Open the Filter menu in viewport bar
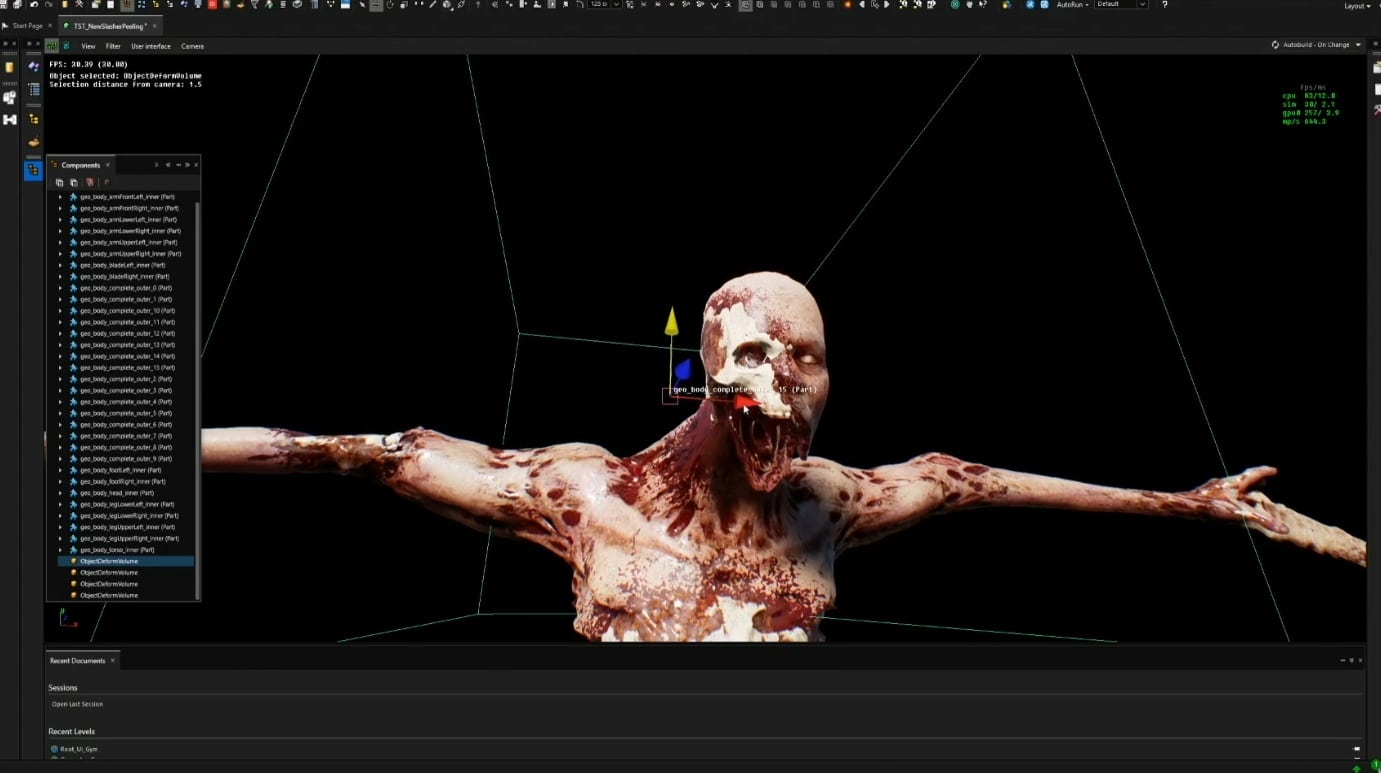Screen dimensions: 1381x773 (113, 46)
